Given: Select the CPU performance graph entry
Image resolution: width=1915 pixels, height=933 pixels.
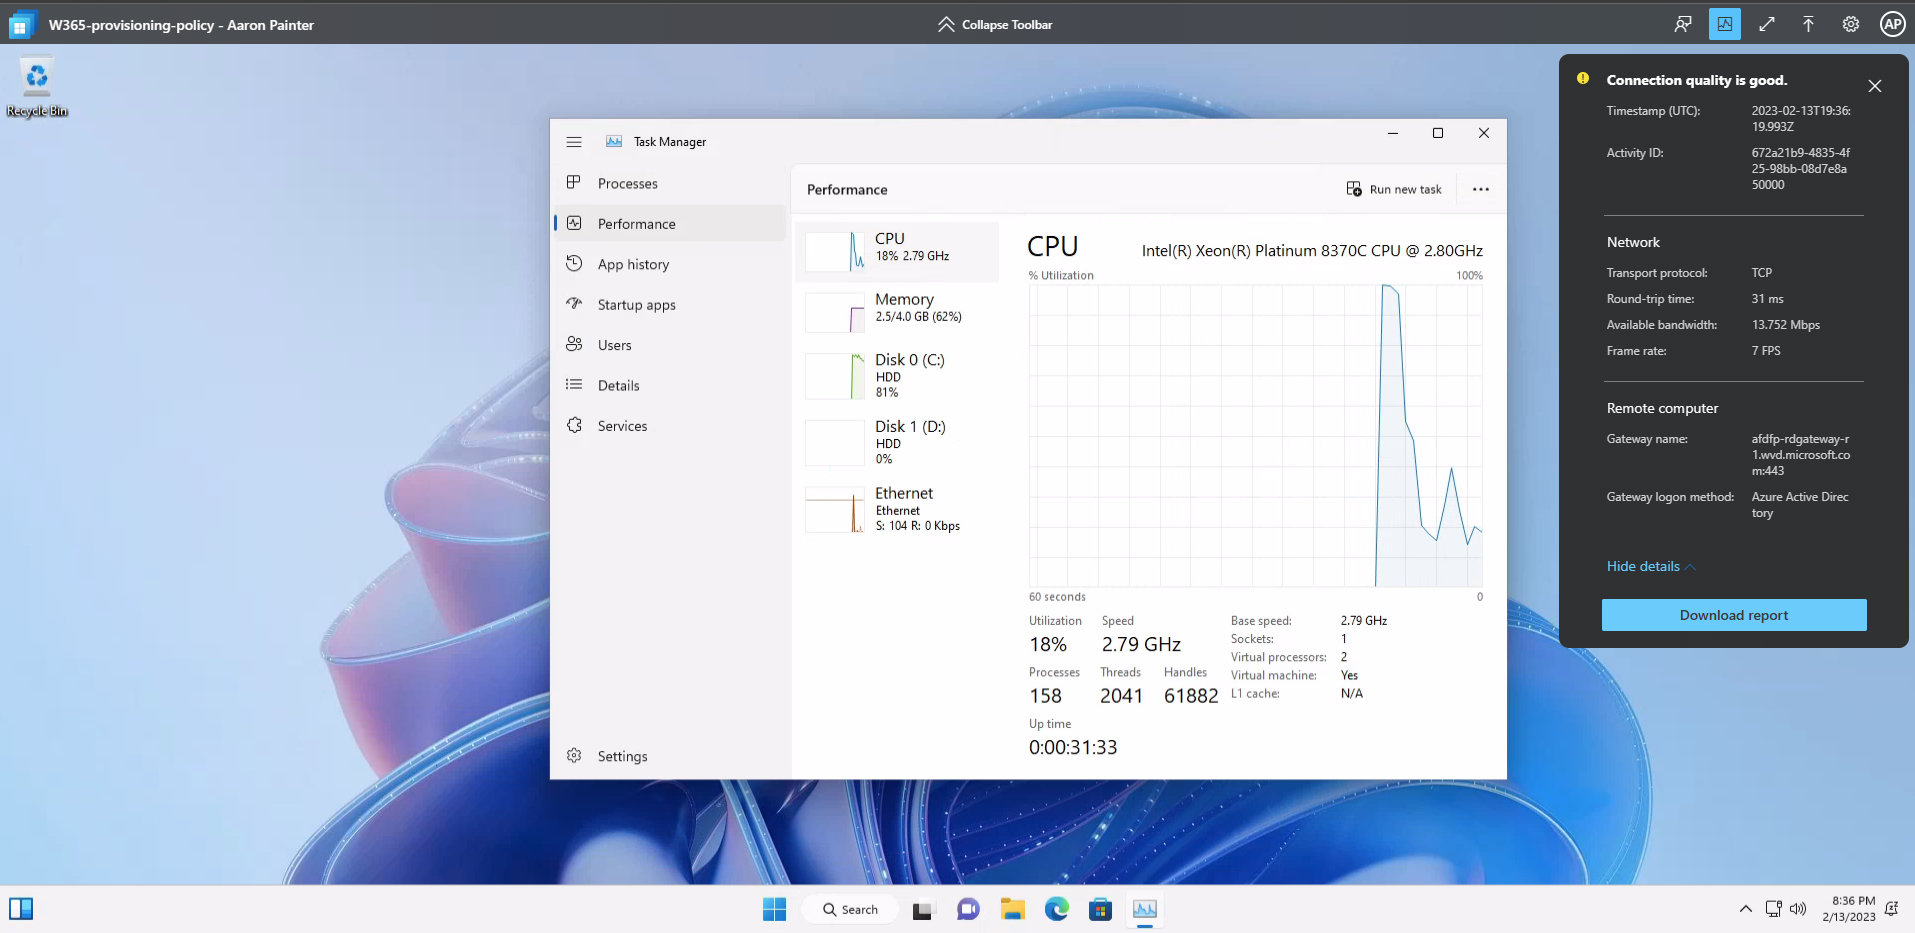Looking at the screenshot, I should [897, 251].
